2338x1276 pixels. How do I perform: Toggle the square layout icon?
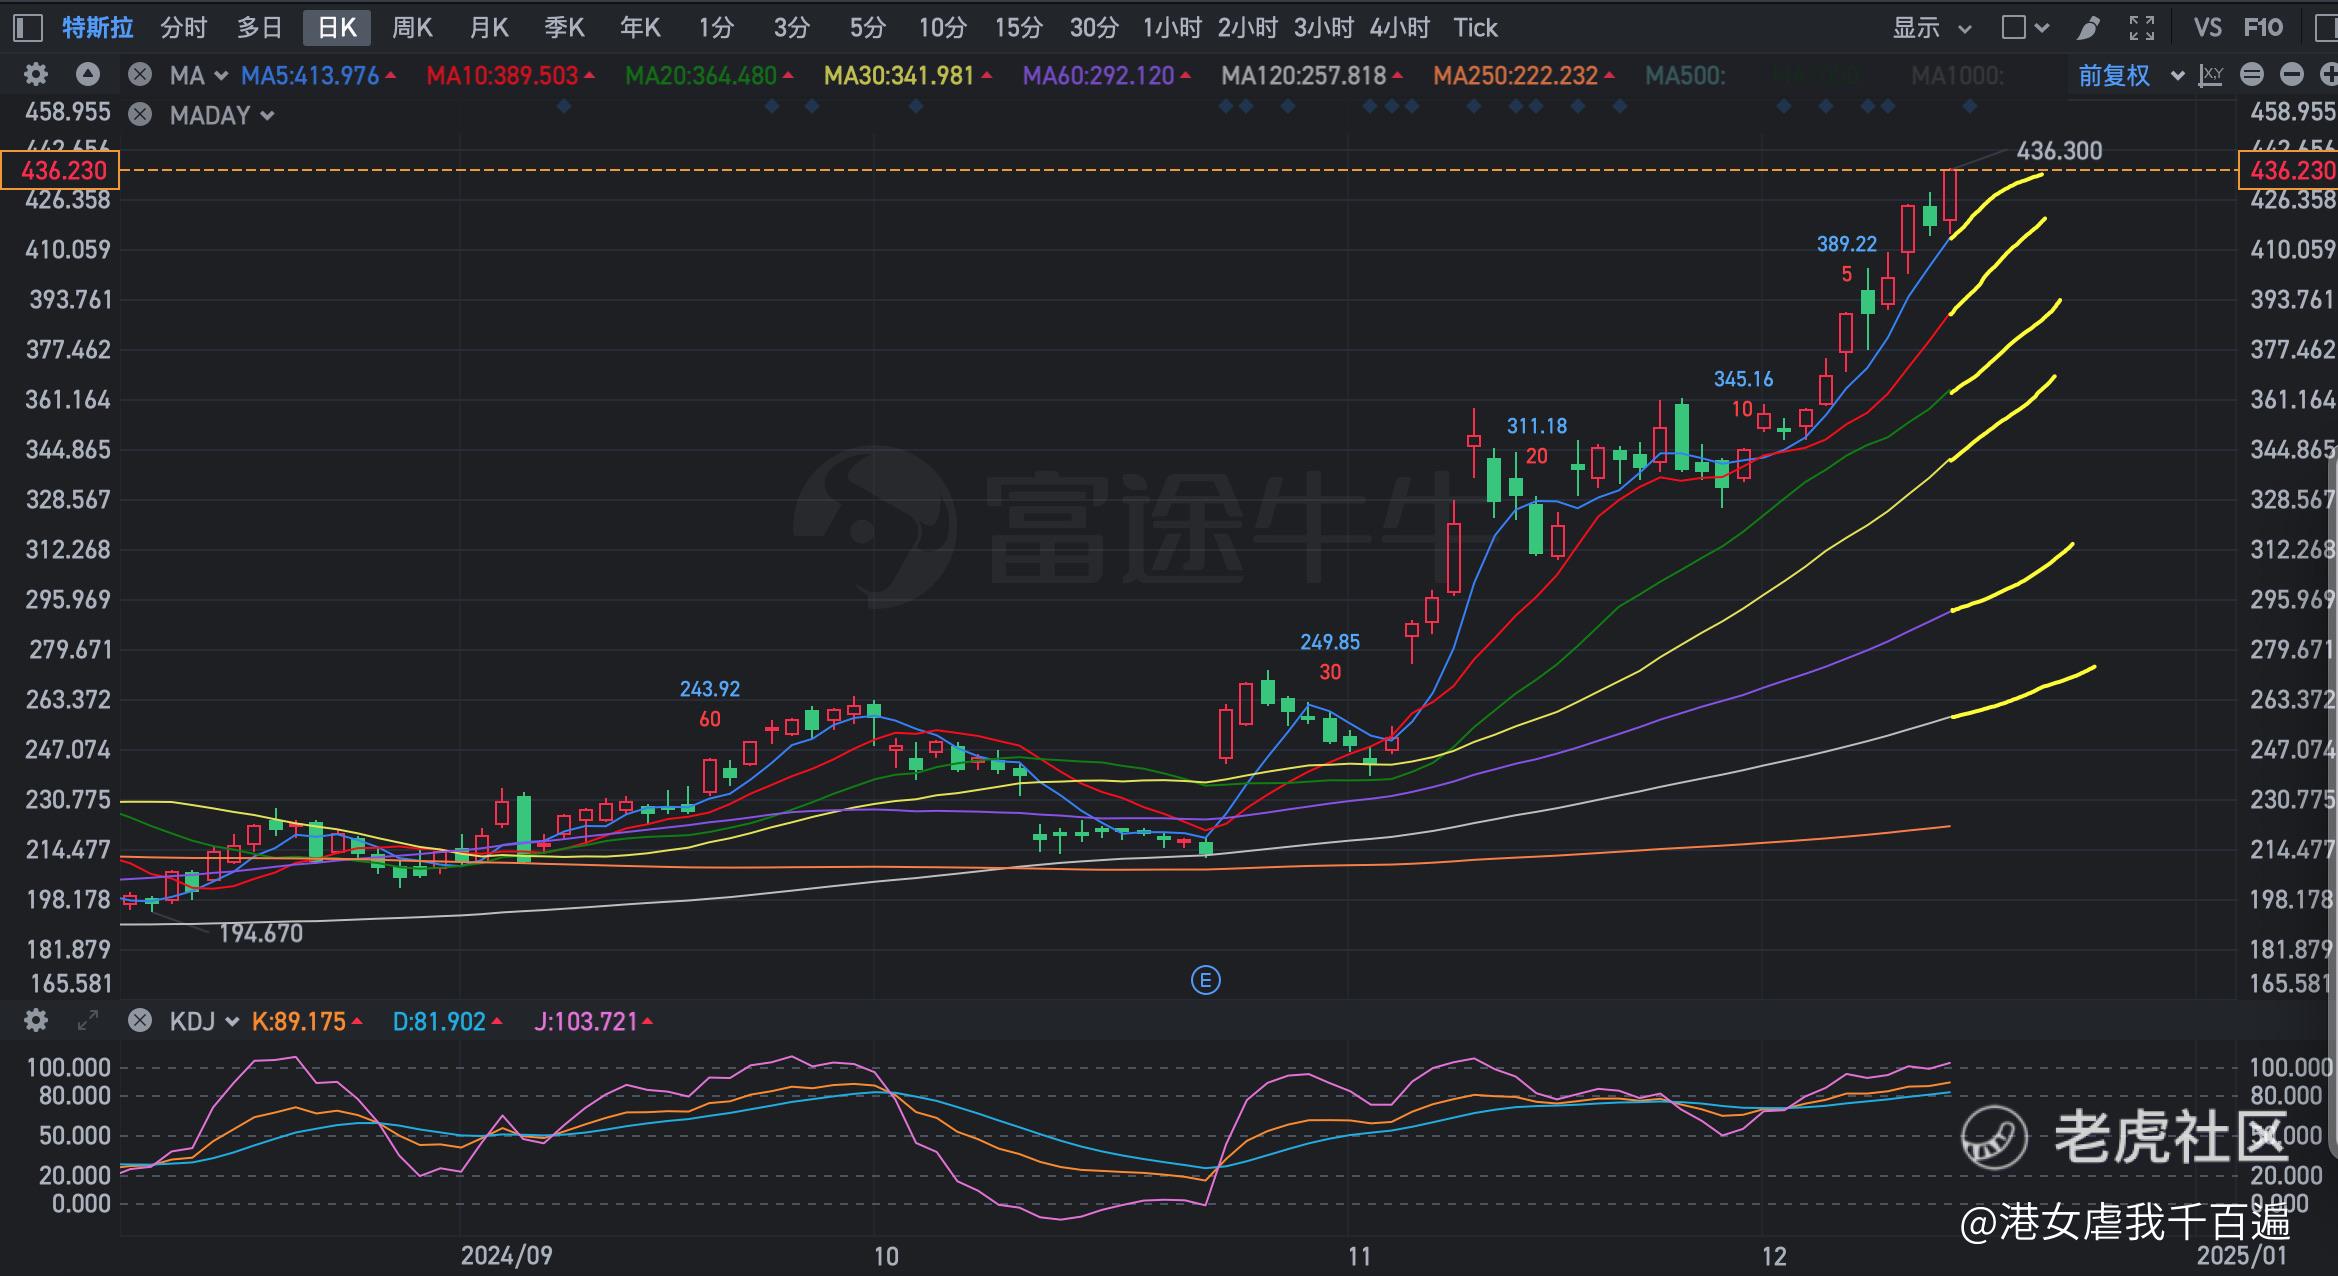(x=2013, y=28)
